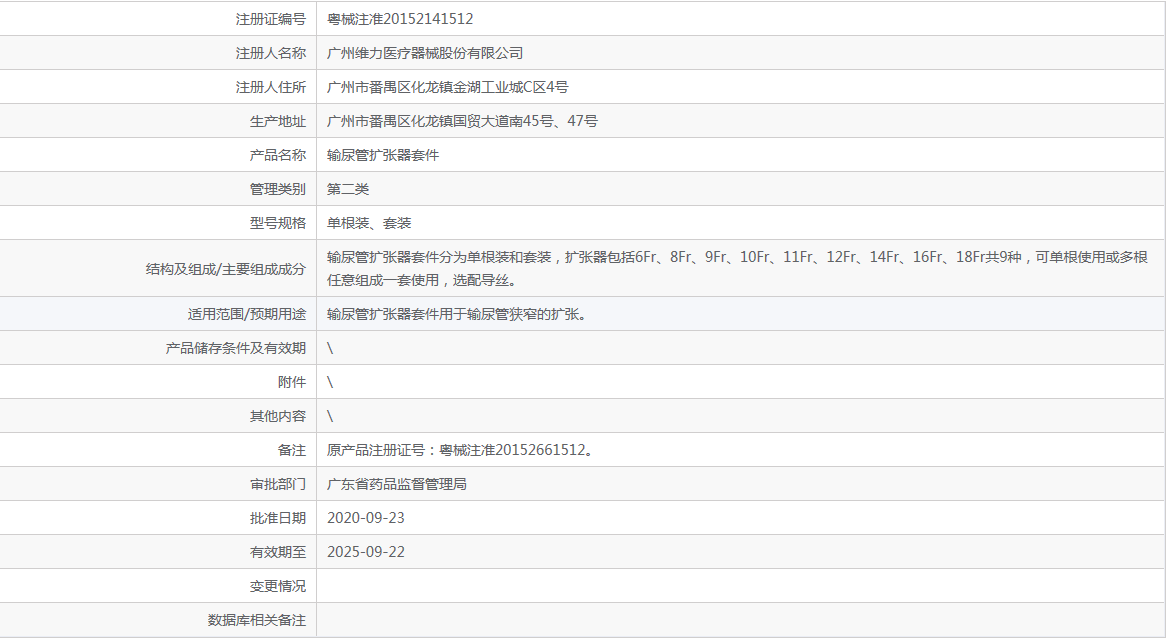Image resolution: width=1169 pixels, height=643 pixels.
Task: Click the label '产品名称'
Action: 277,155
